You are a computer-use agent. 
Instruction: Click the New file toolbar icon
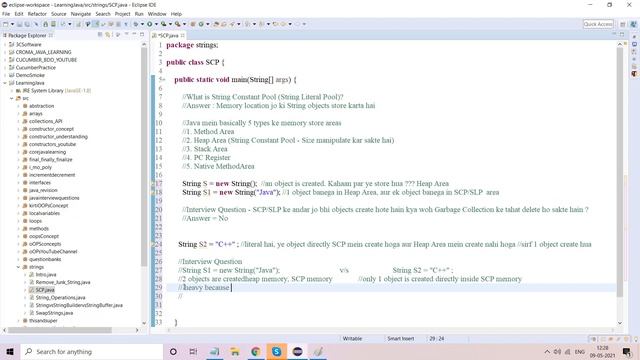click(x=5, y=24)
